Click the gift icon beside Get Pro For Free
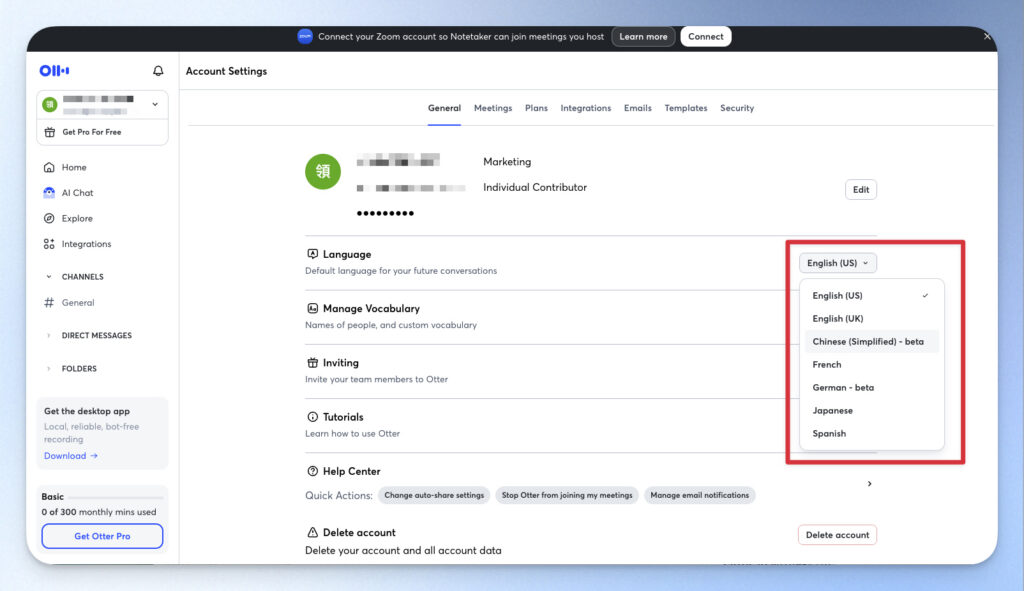The image size is (1024, 591). pyautogui.click(x=50, y=132)
